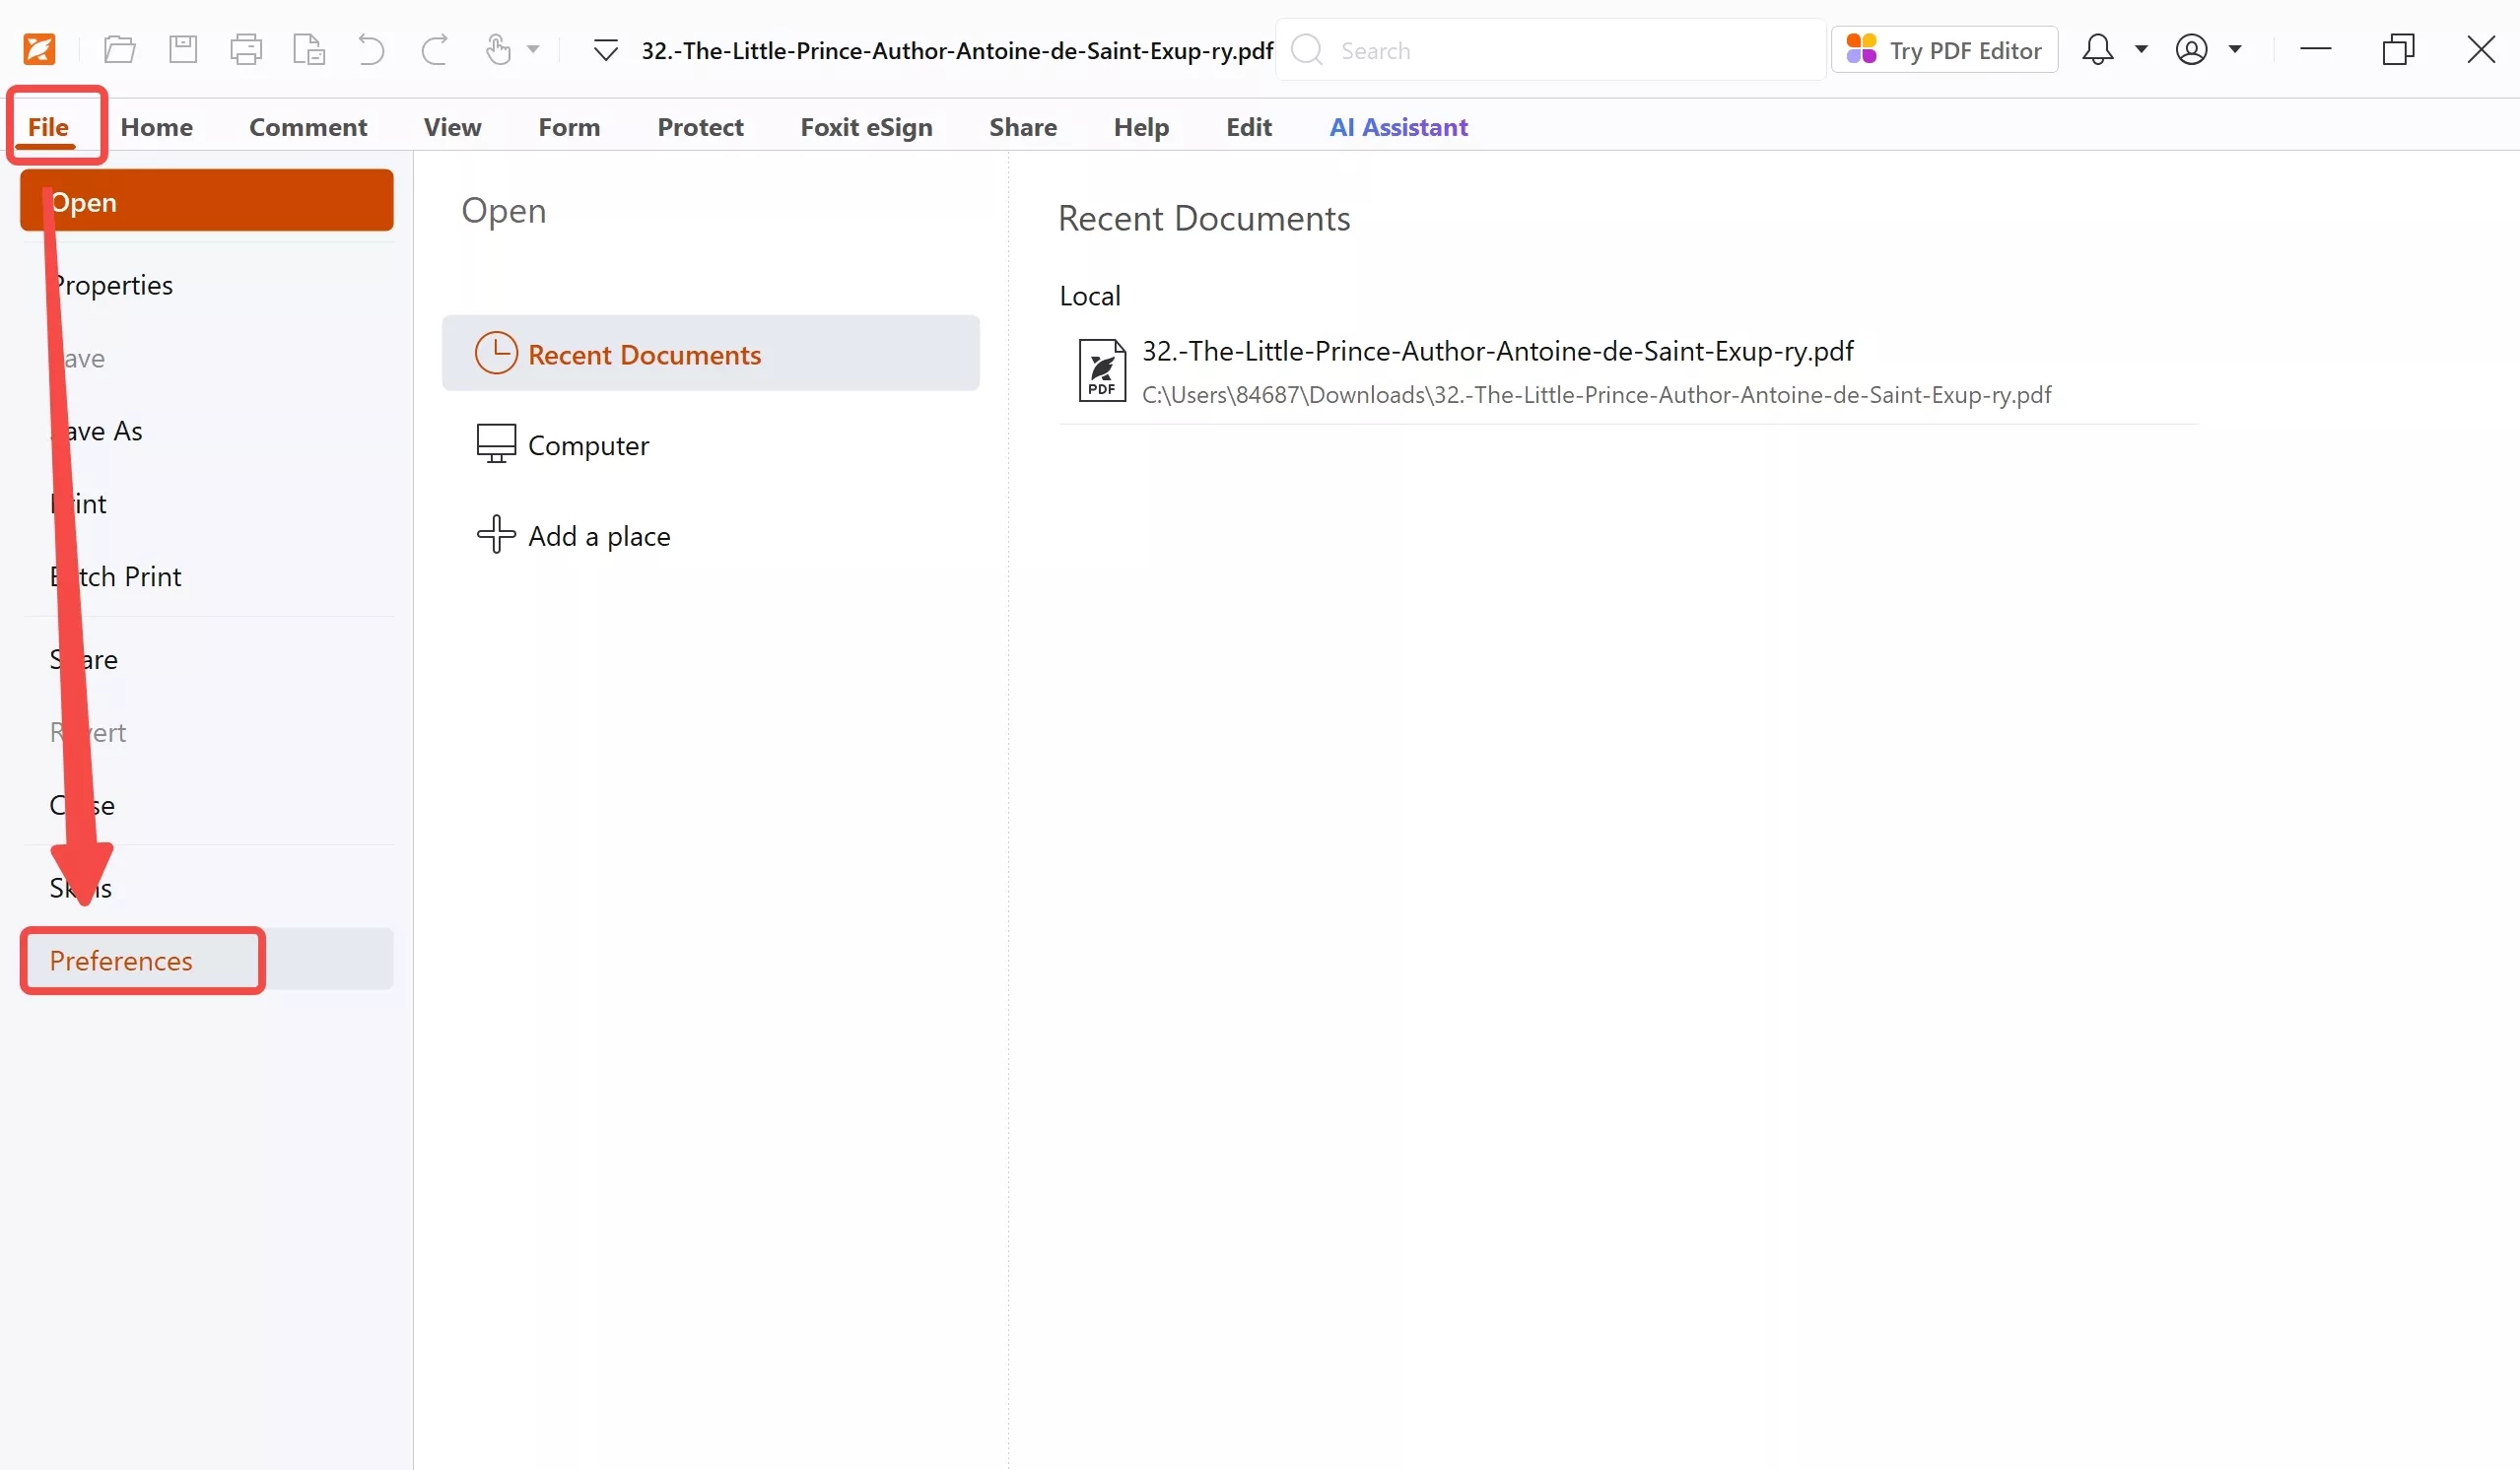Open the Form tab
The image size is (2520, 1470).
click(569, 127)
